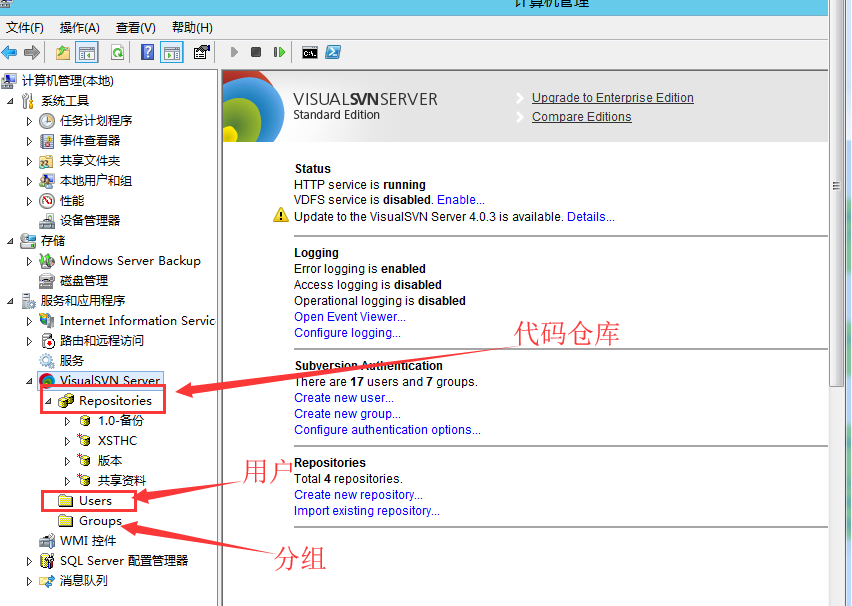852x606 pixels.
Task: Select the 性能 monitor icon
Action: 47,201
